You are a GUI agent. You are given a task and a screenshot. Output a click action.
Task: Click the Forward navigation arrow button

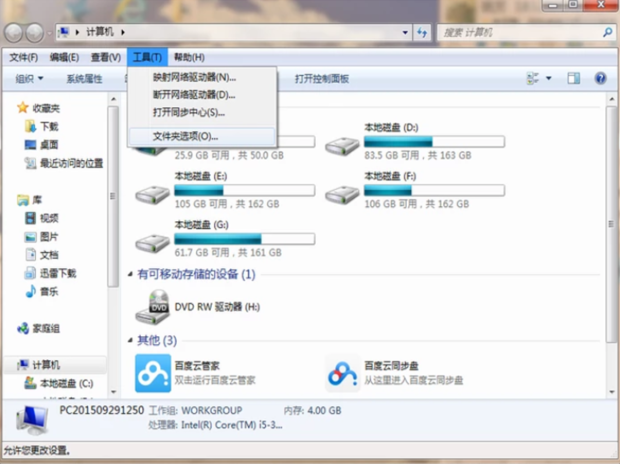point(35,32)
